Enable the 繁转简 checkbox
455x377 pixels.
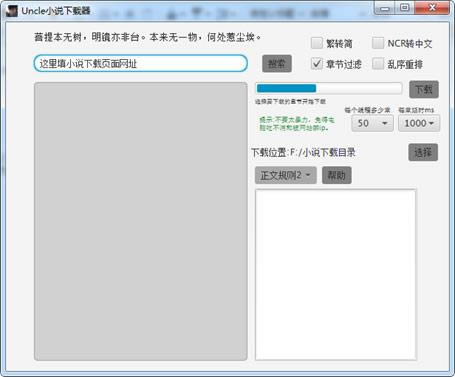[317, 43]
